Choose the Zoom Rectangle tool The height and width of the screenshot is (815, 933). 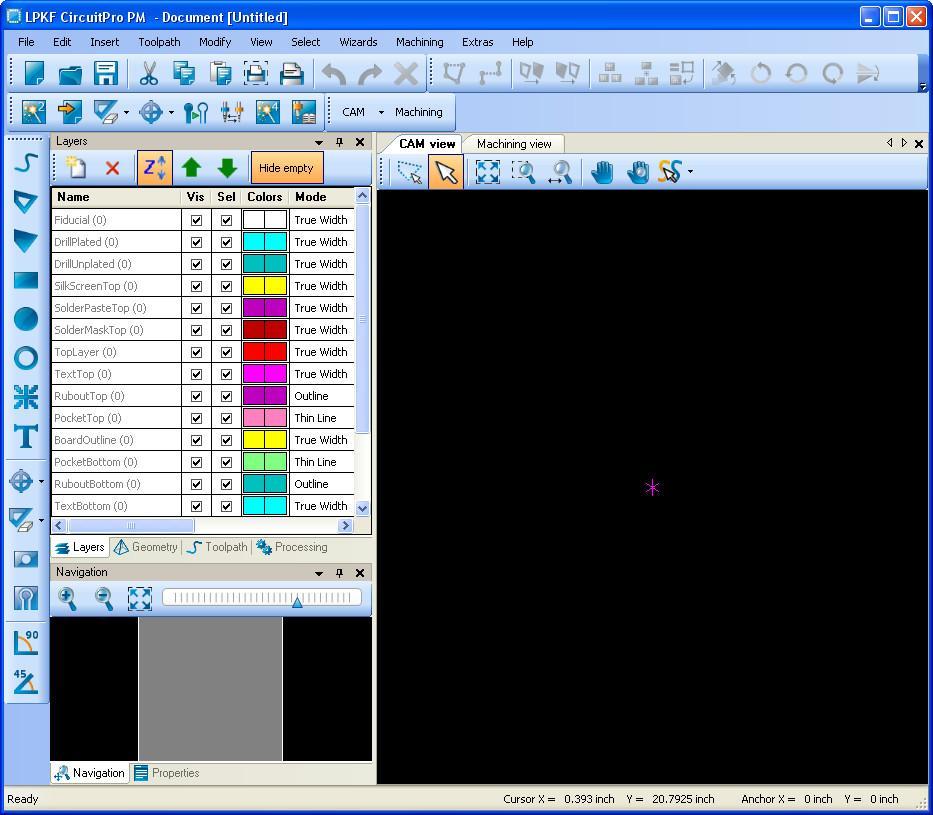pyautogui.click(x=524, y=171)
